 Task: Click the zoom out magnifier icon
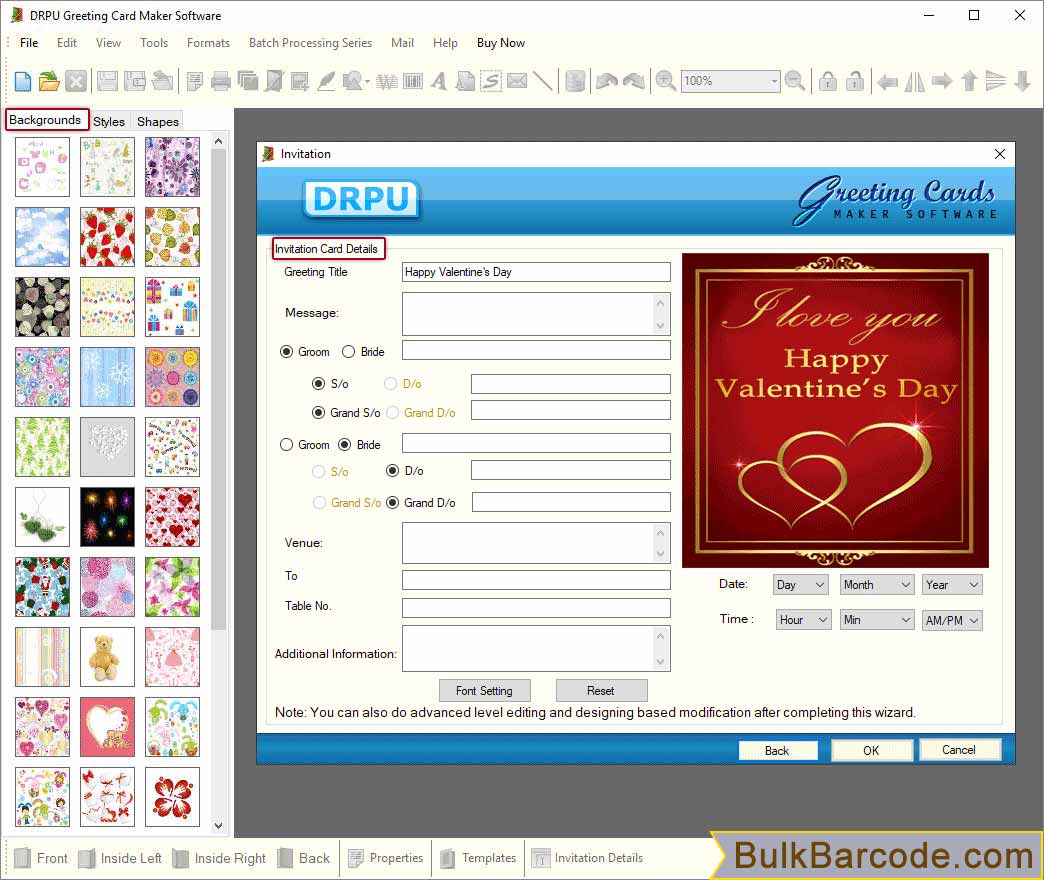[794, 81]
